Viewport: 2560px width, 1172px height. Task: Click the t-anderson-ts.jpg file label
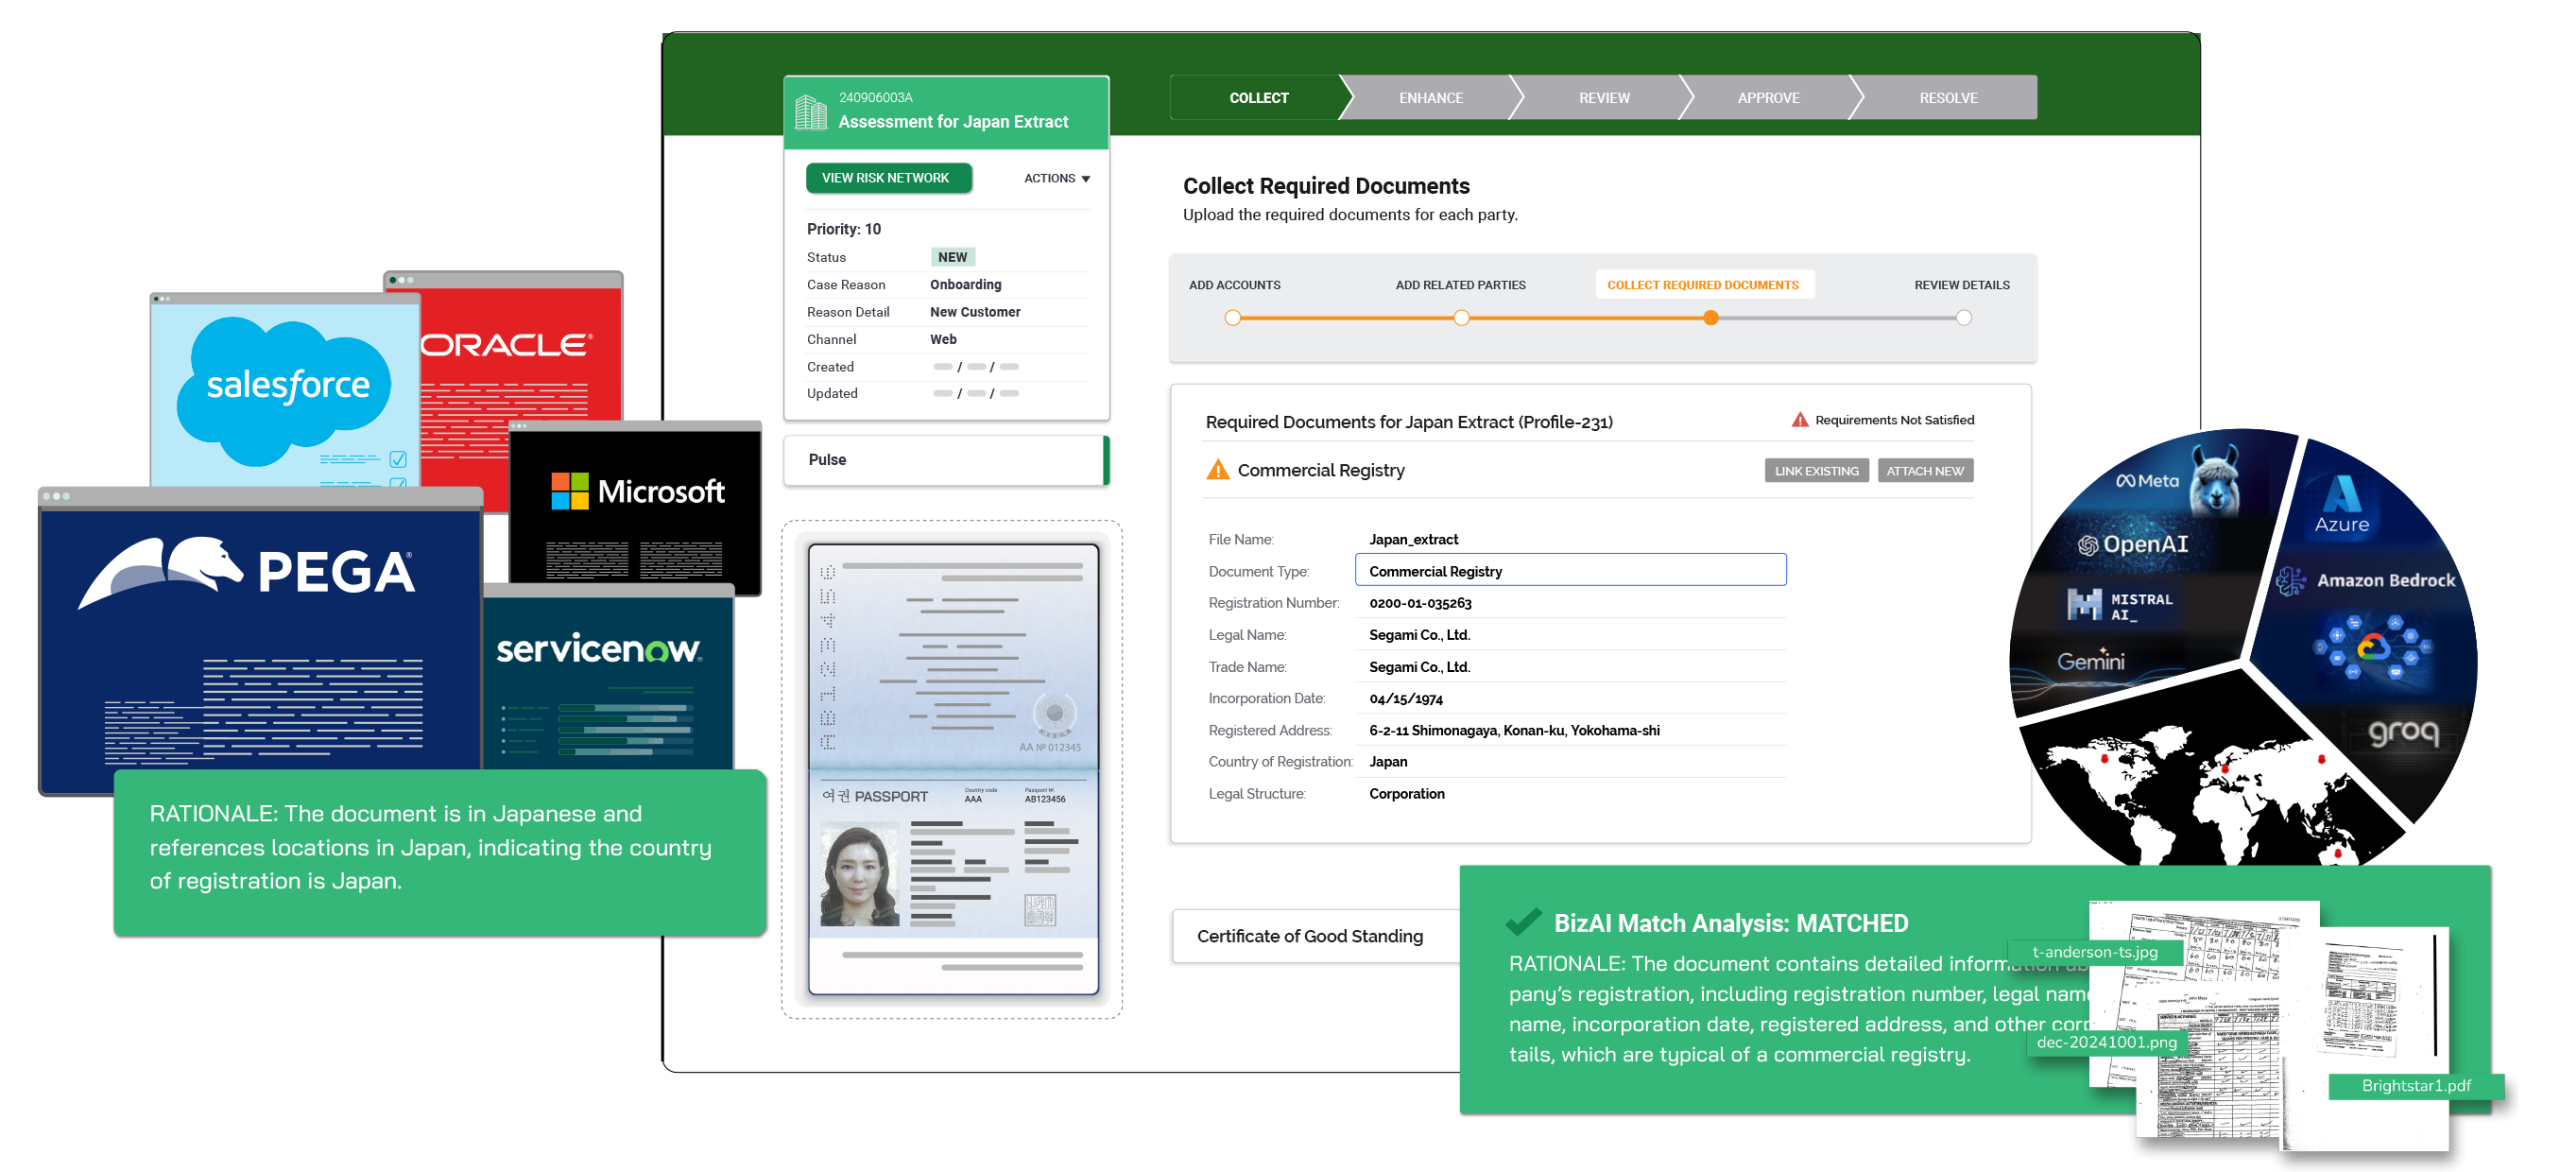pyautogui.click(x=2094, y=952)
